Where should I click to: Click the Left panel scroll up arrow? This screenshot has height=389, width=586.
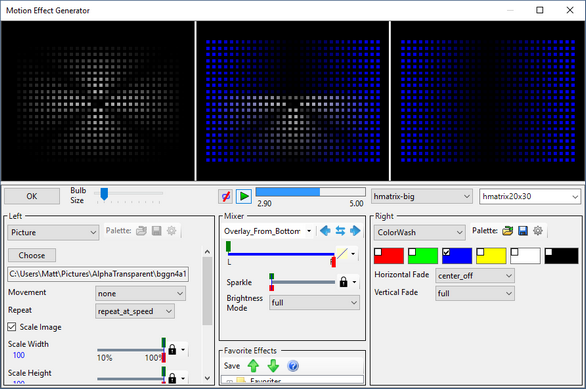pos(207,252)
